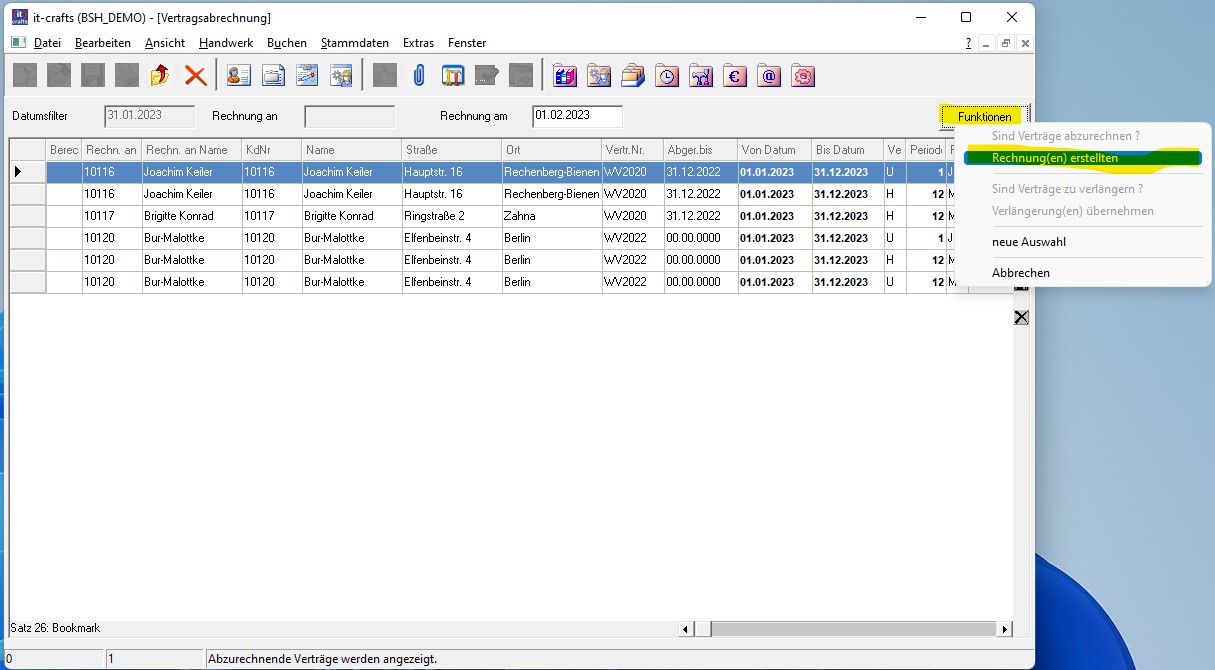Click the Datumsfilter date field
Image resolution: width=1215 pixels, height=670 pixels.
click(149, 116)
